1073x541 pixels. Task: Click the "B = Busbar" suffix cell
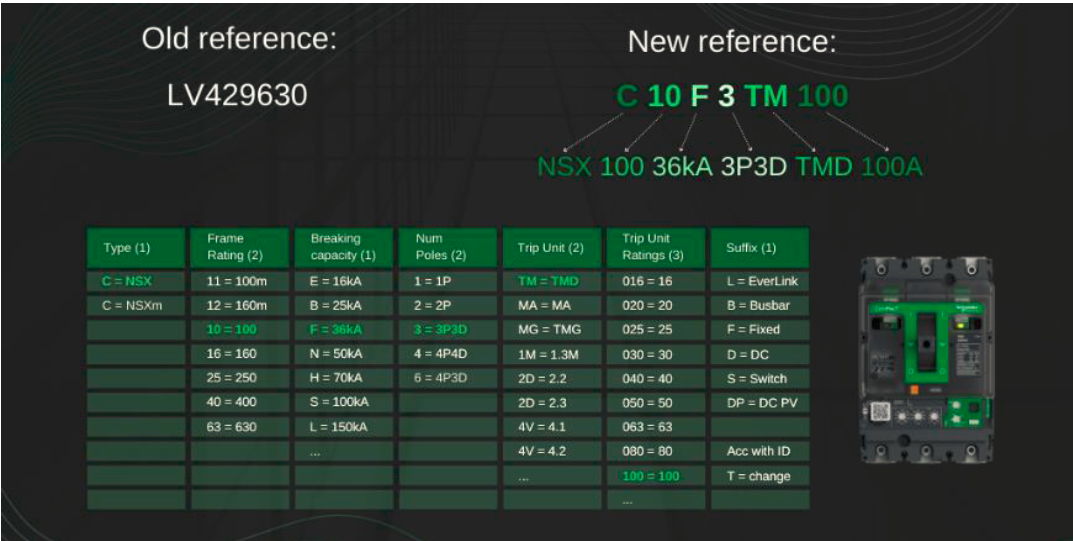pos(760,306)
